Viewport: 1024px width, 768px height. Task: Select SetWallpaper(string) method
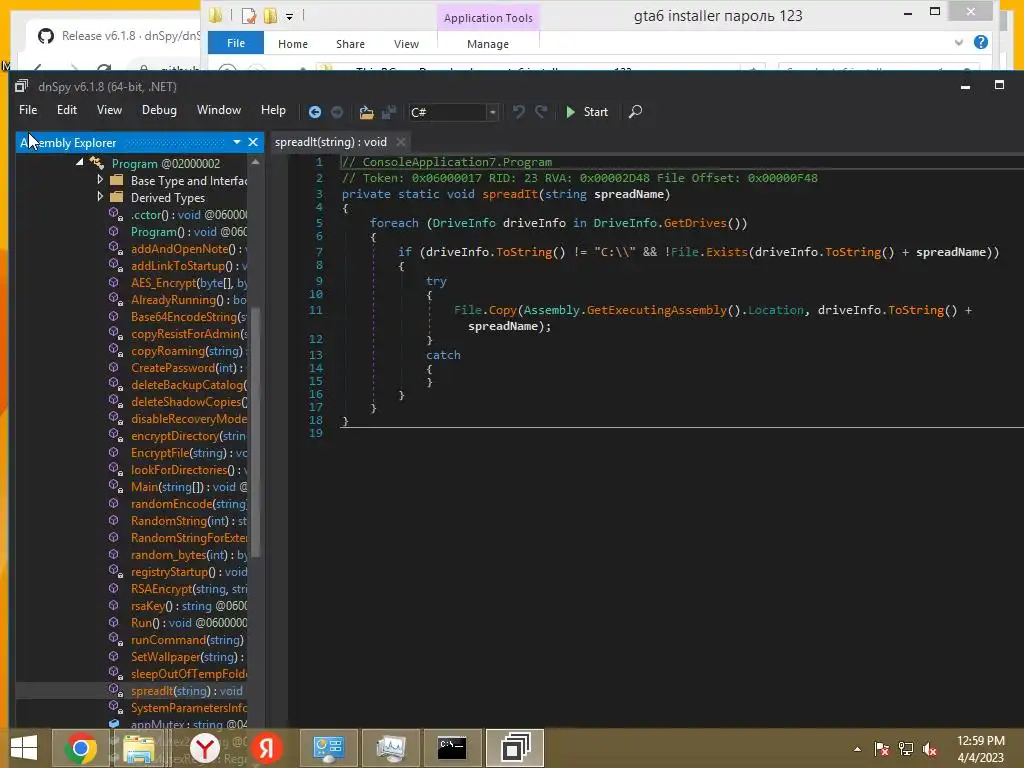(x=187, y=656)
